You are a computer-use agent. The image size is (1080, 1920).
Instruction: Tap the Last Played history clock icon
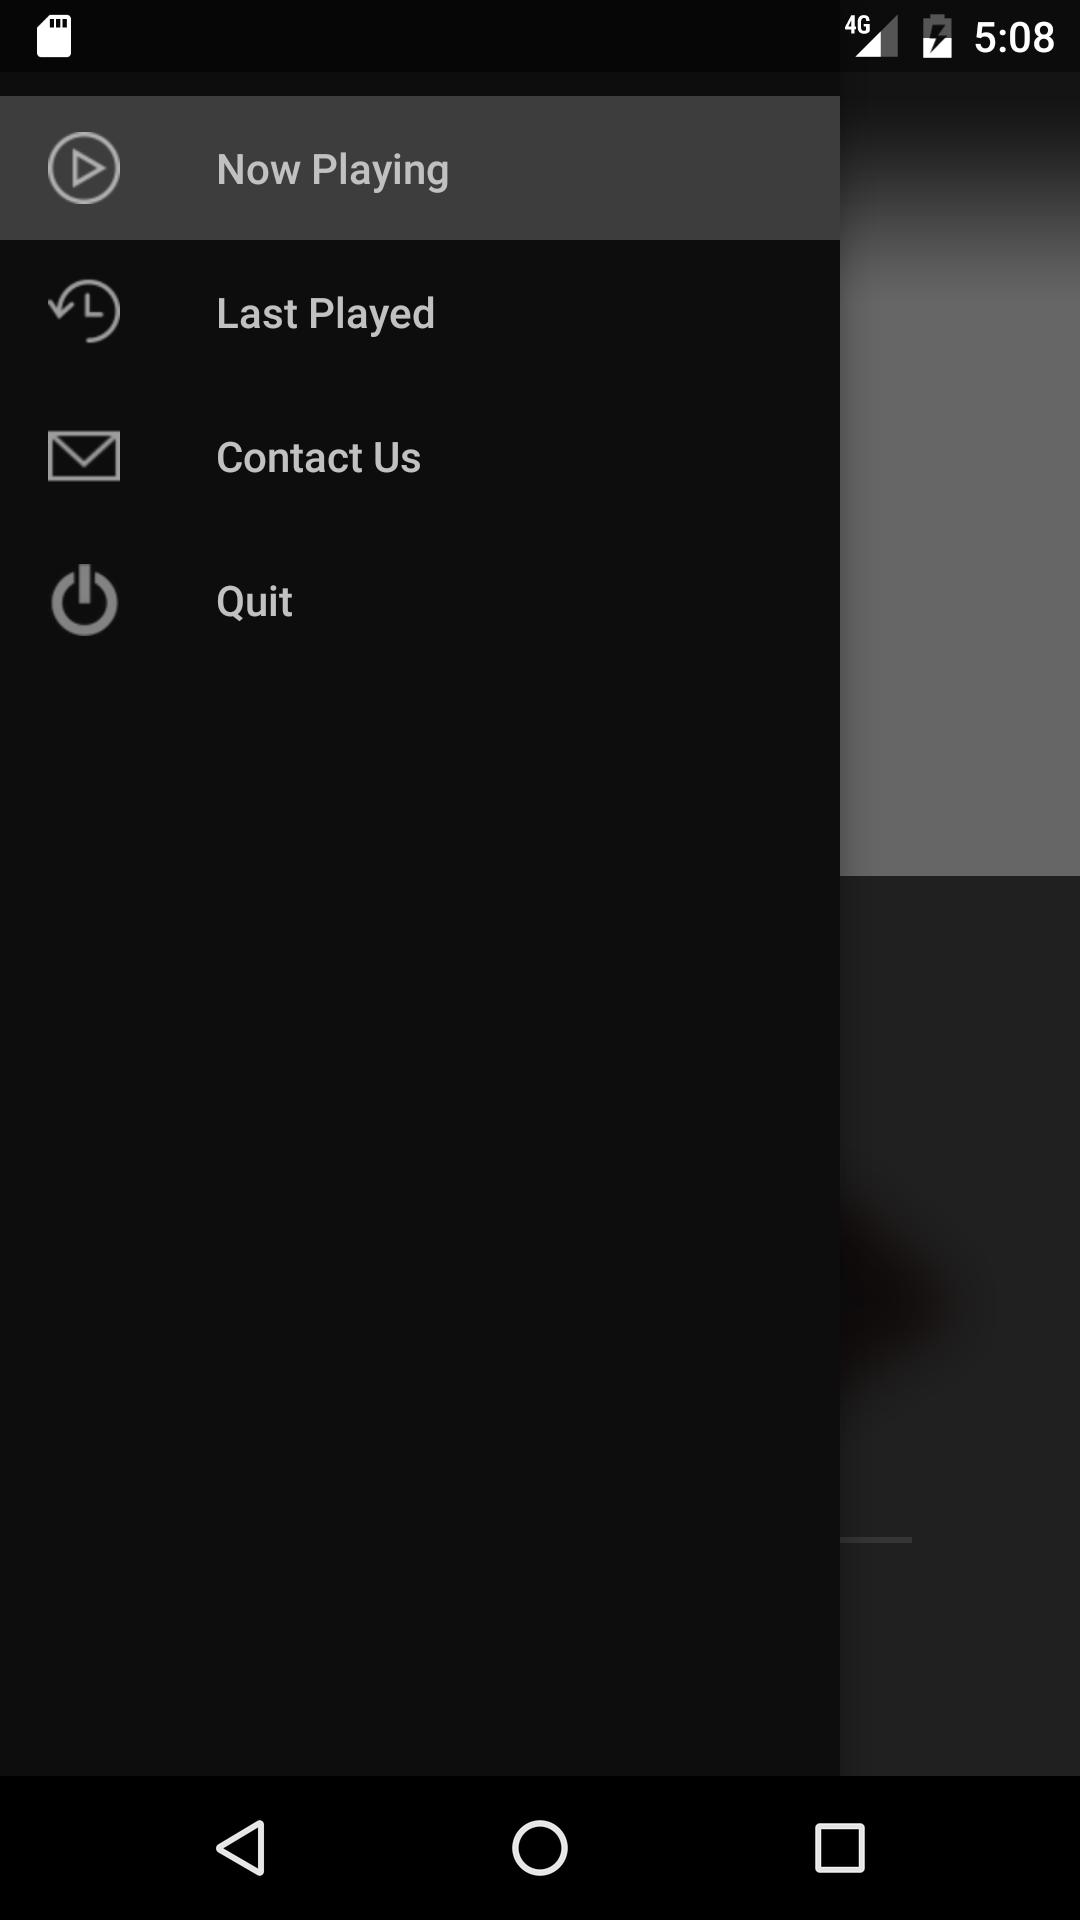[84, 312]
